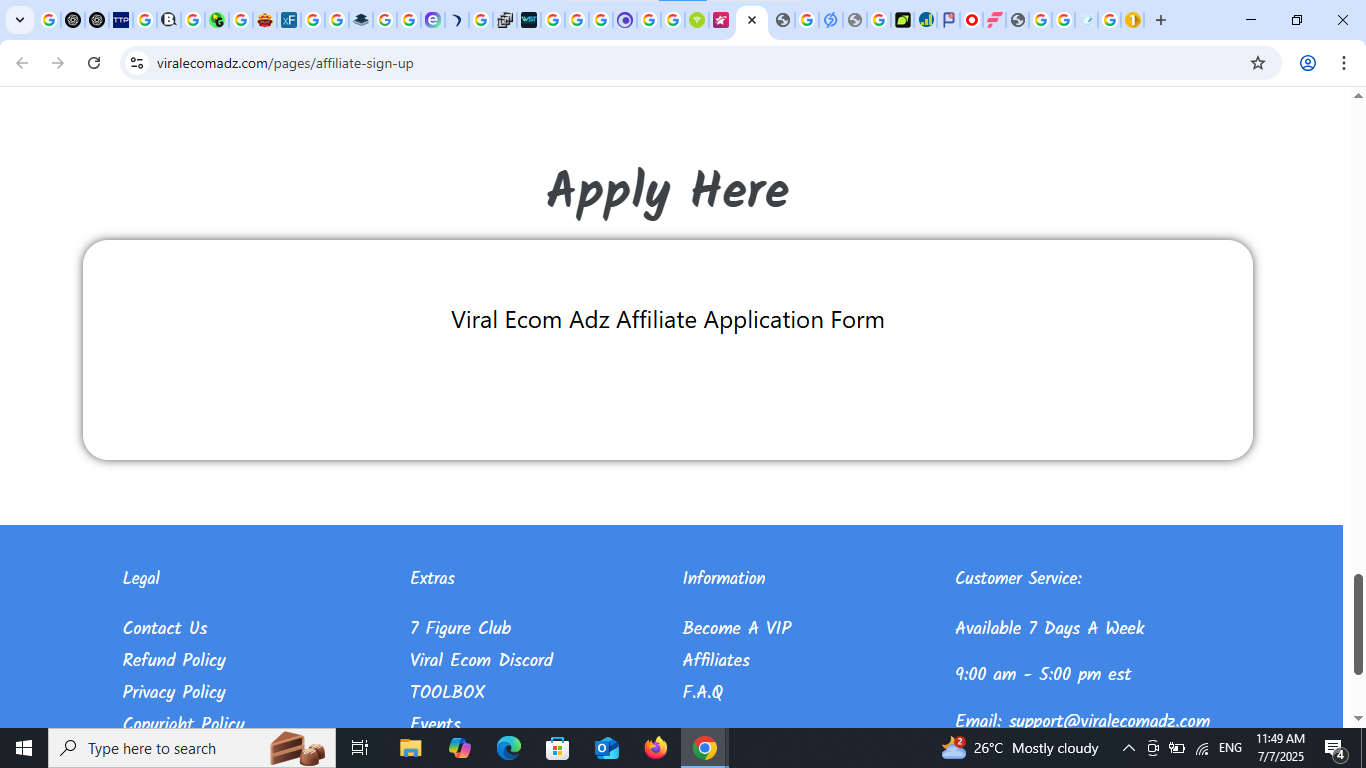Open the tab with purple 'e' favicon
The image size is (1366, 768).
[x=433, y=20]
